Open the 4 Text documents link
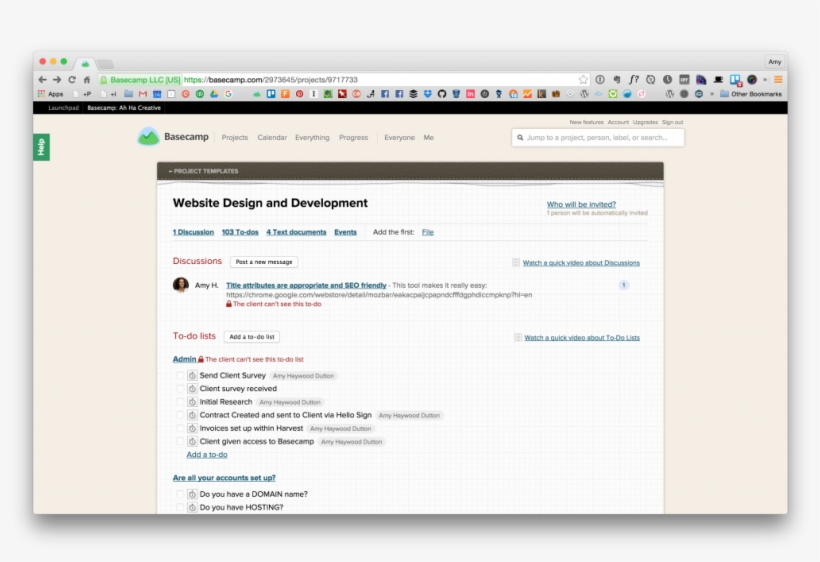820x562 pixels. click(x=296, y=232)
